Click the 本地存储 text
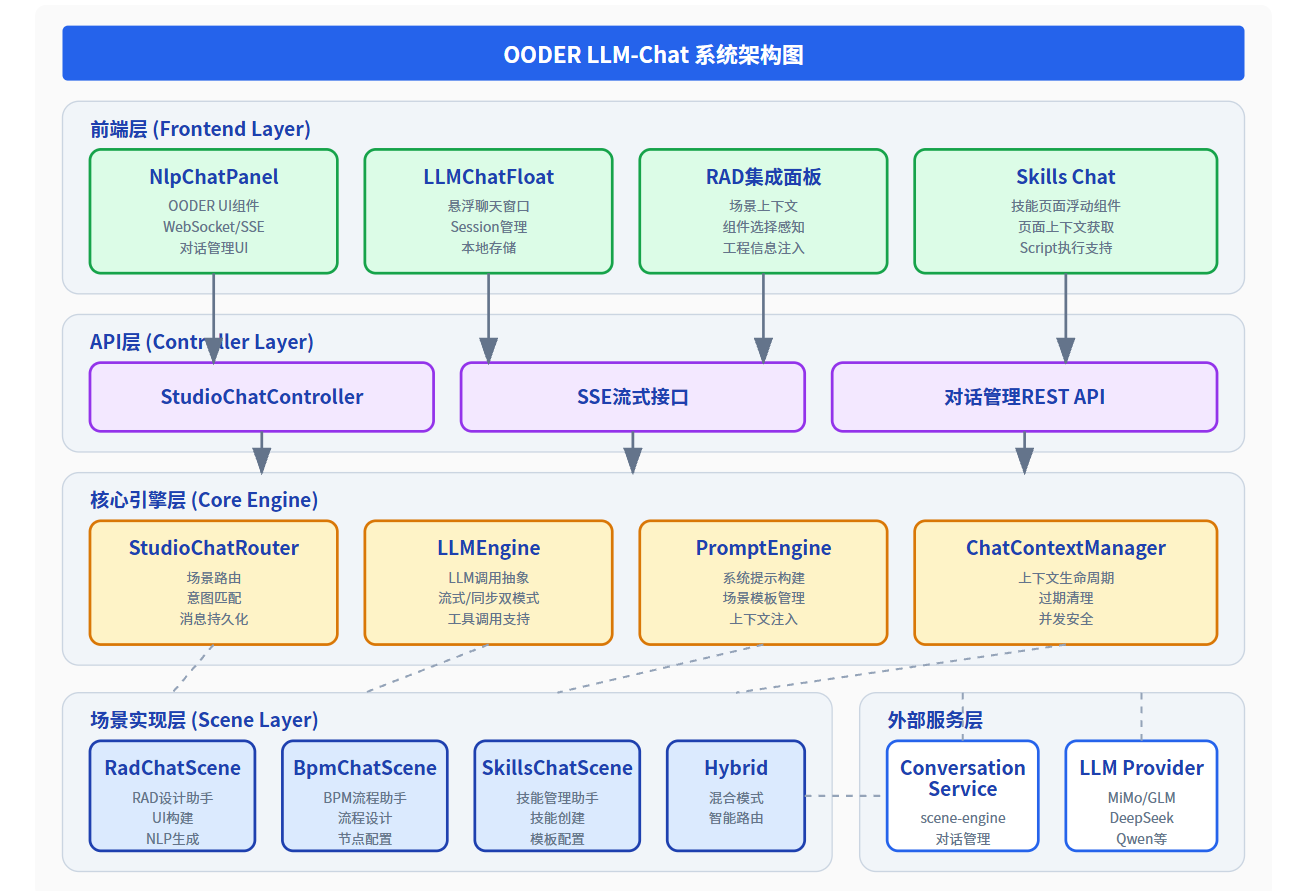The height and width of the screenshot is (891, 1301). click(489, 247)
